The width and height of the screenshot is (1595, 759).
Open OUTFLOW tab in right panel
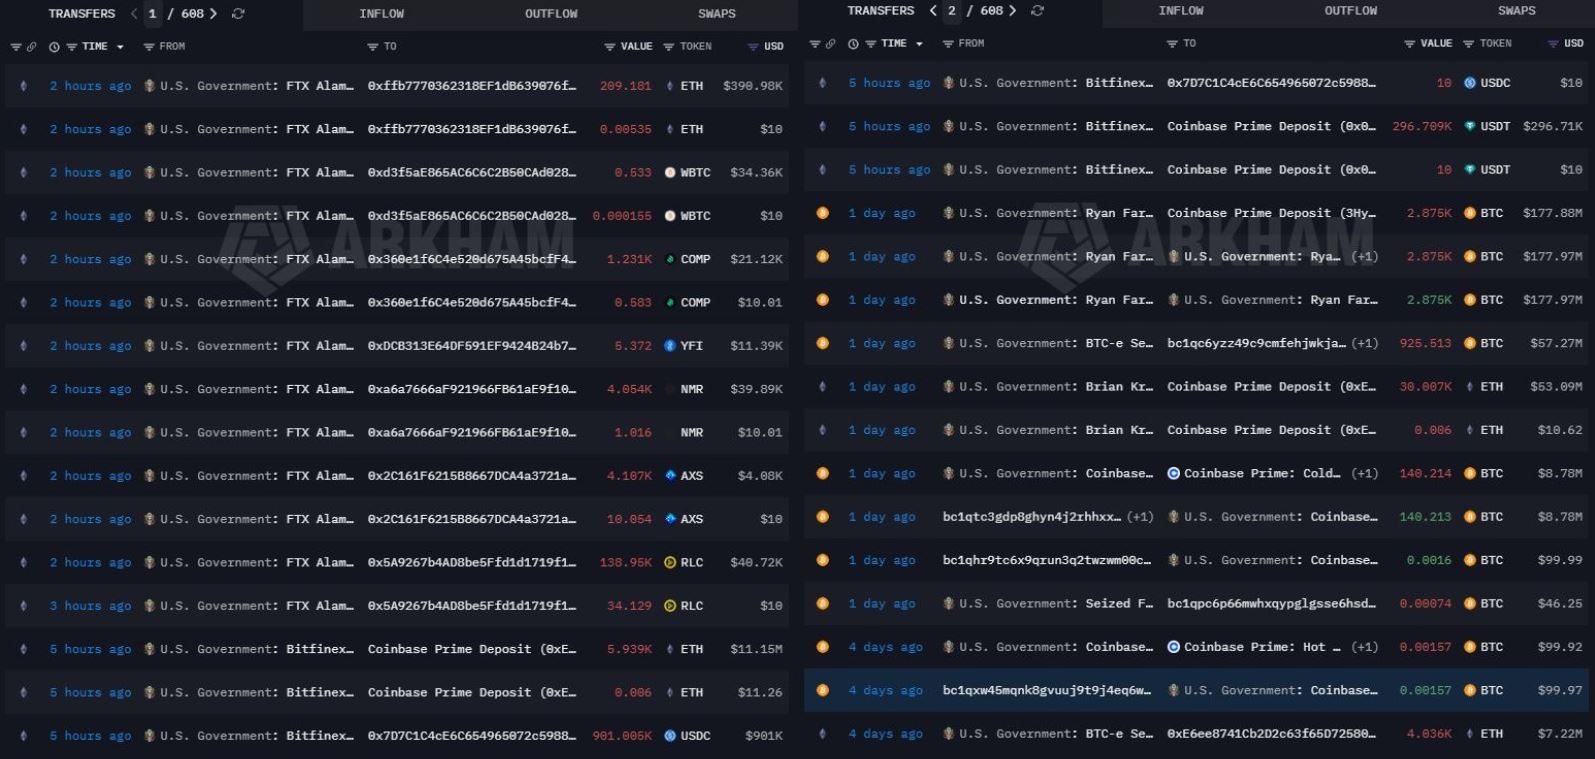pos(1351,11)
